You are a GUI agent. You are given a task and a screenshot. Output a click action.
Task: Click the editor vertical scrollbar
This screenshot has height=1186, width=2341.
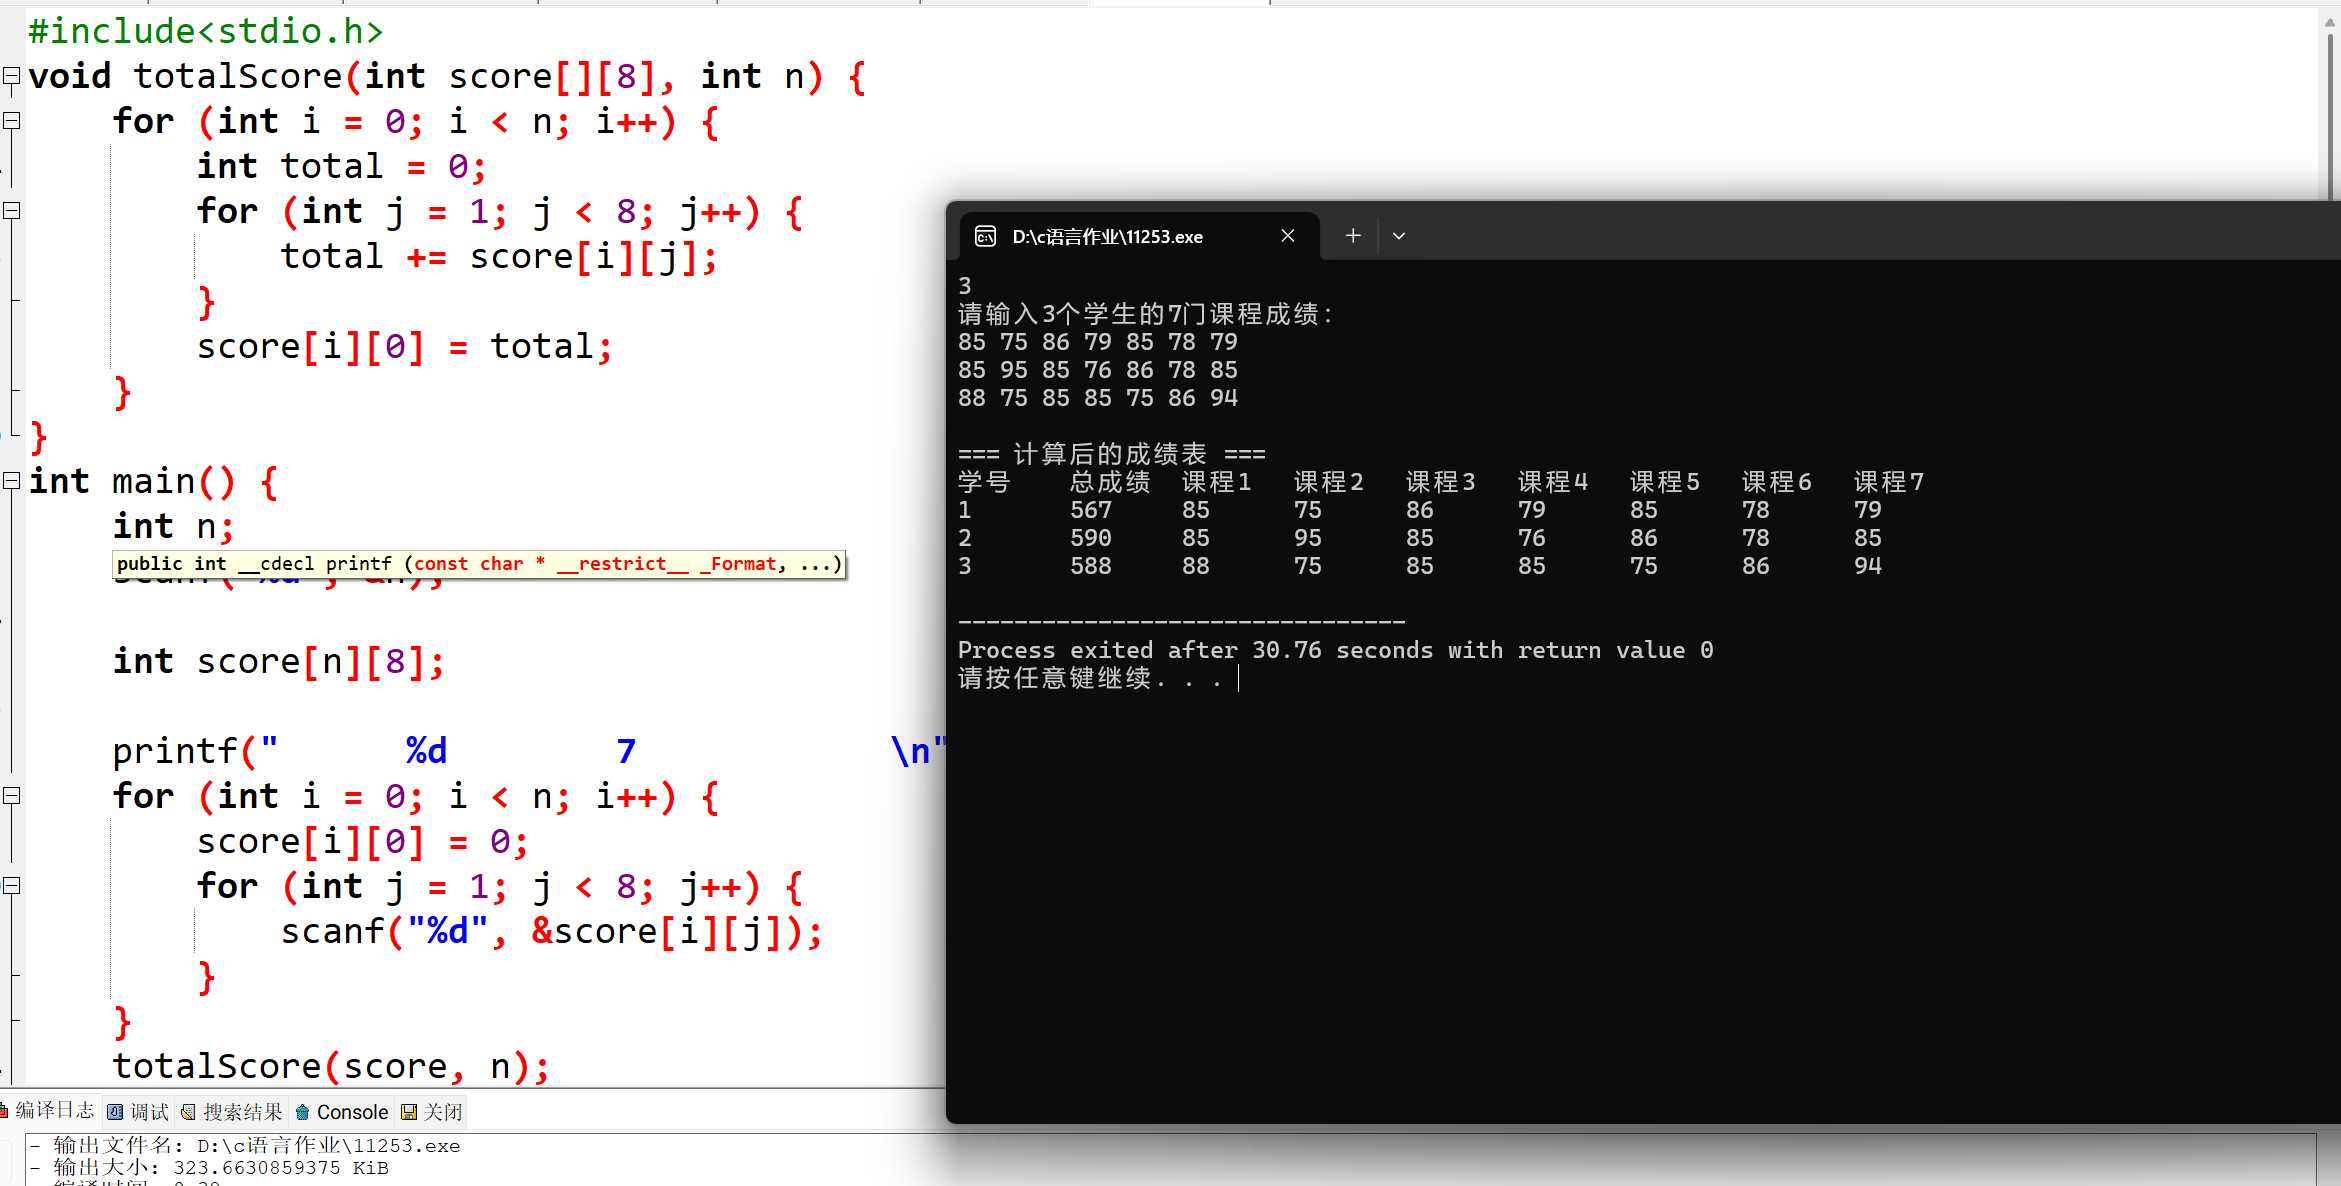click(x=2330, y=110)
